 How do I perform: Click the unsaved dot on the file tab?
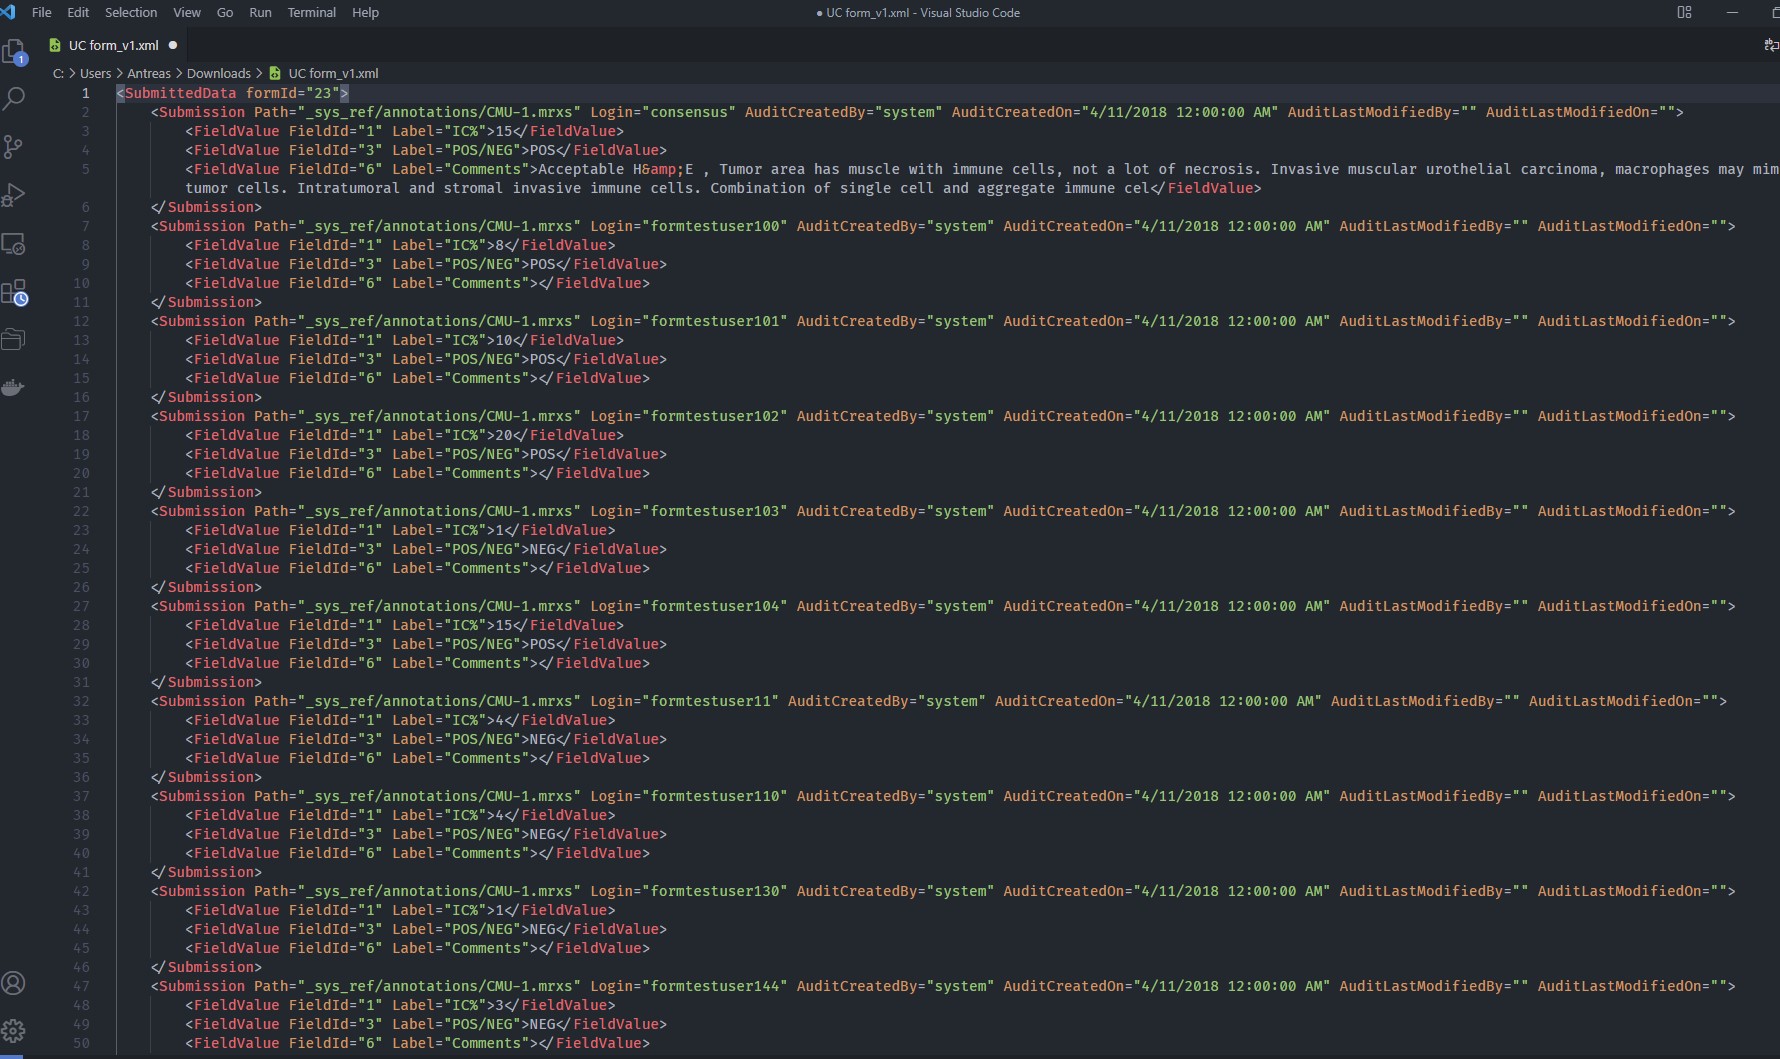click(173, 46)
